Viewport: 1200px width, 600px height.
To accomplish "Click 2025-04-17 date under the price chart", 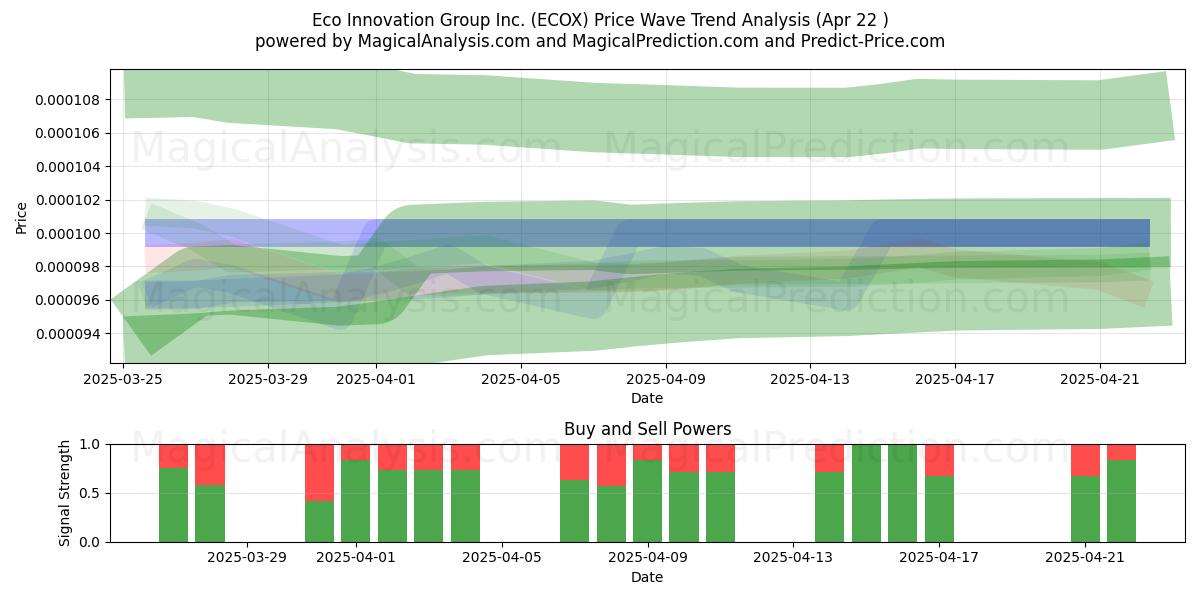I will [x=955, y=380].
